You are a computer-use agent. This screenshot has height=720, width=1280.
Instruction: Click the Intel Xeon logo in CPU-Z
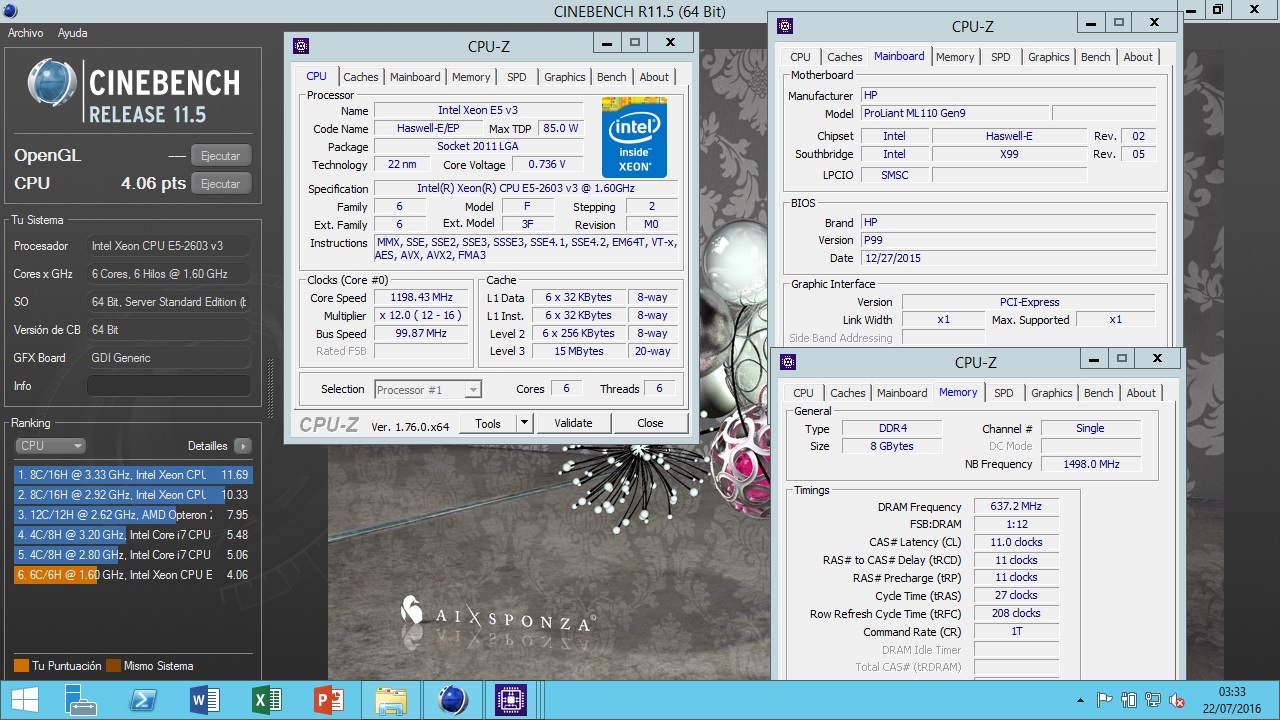(634, 137)
